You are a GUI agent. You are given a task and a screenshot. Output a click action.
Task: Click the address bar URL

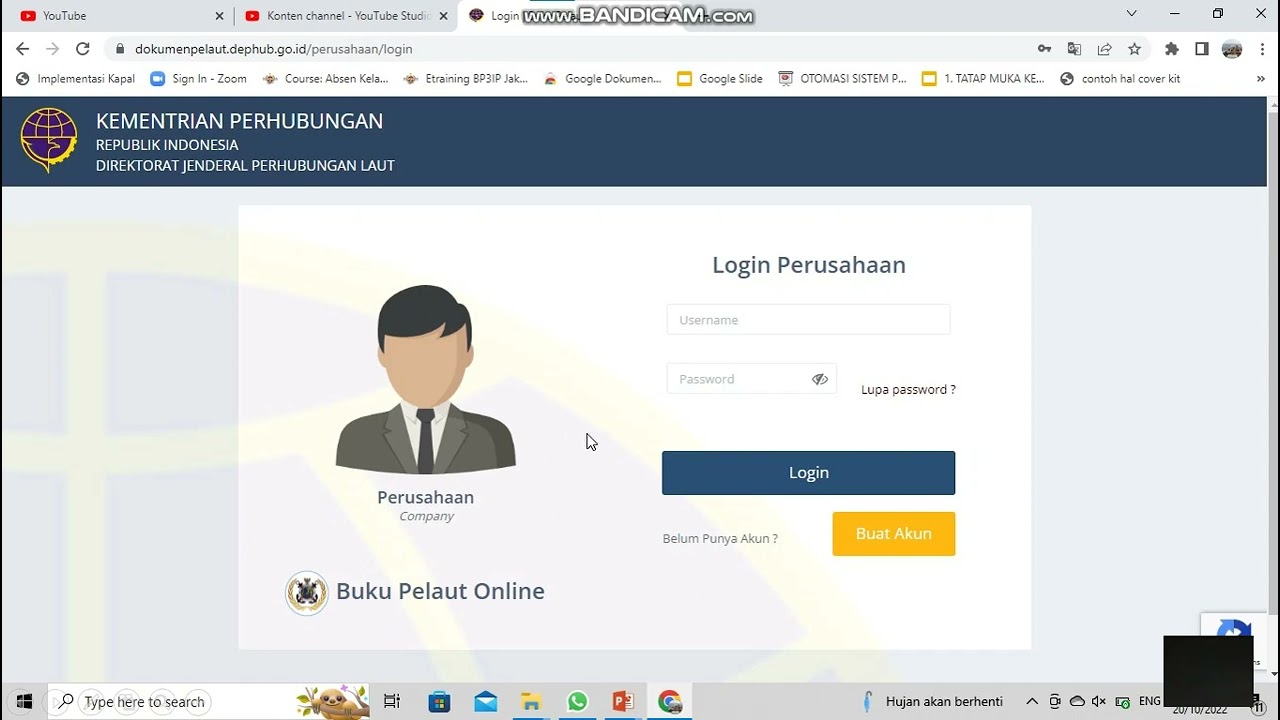273,49
